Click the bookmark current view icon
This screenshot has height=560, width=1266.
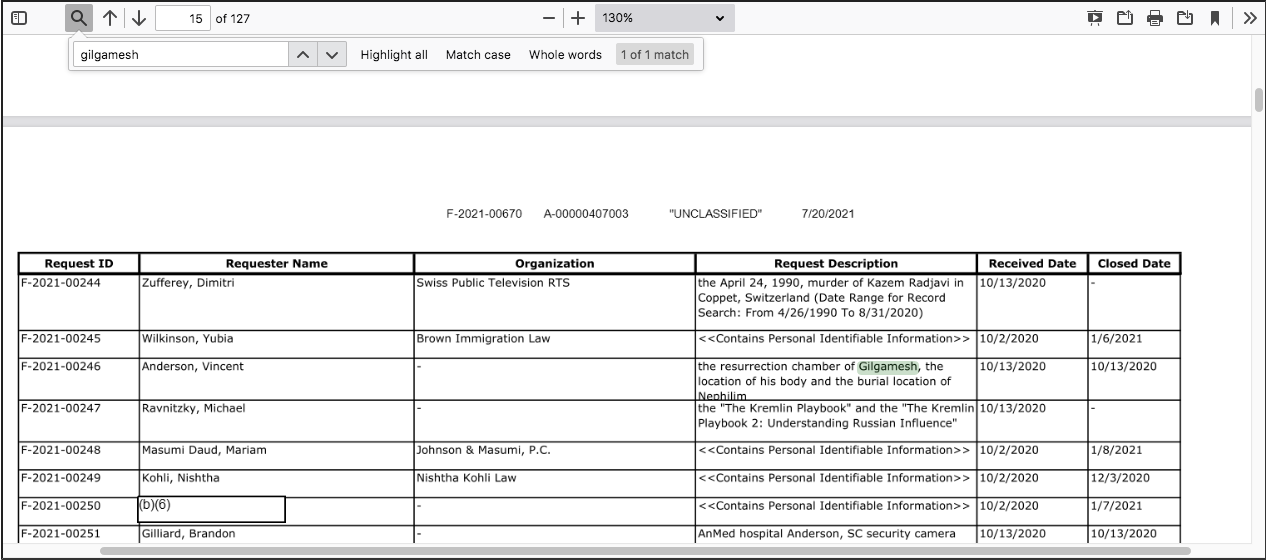coord(1215,18)
